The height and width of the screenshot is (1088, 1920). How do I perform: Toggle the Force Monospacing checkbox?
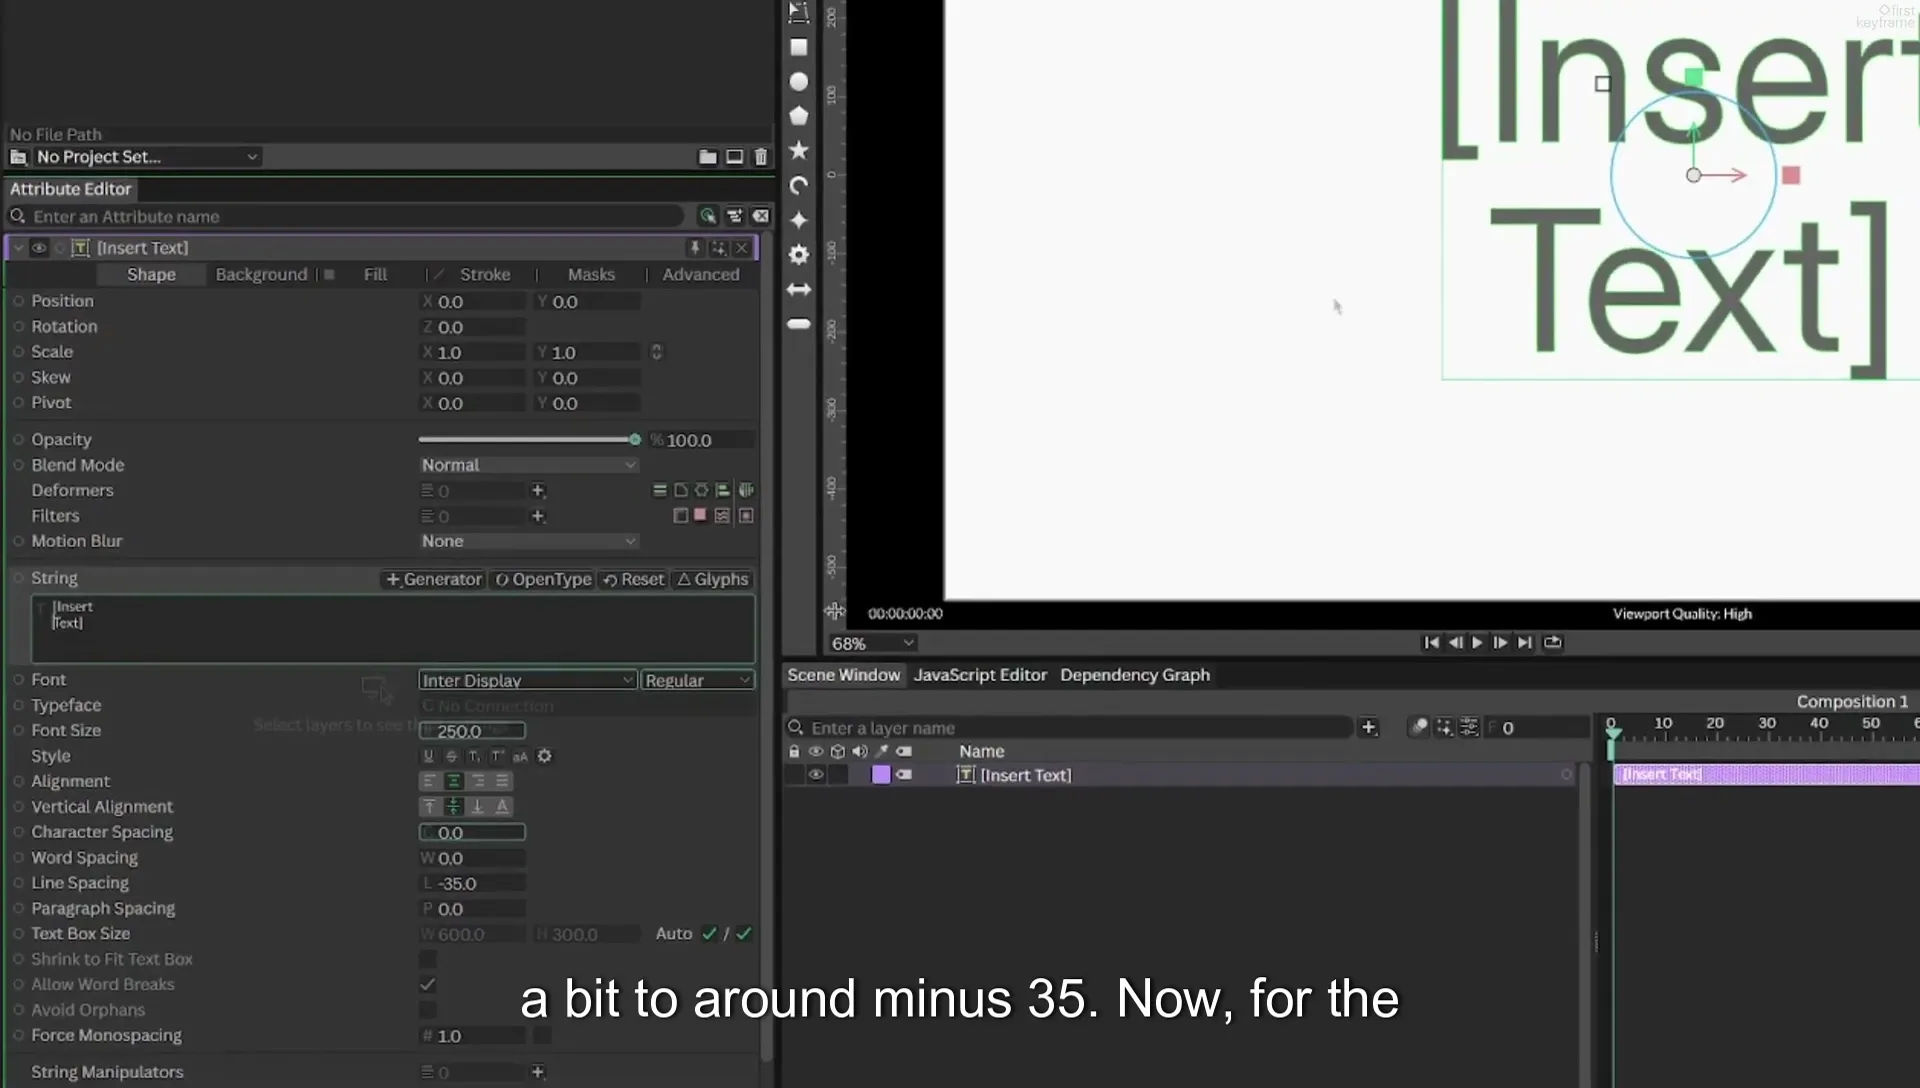[541, 1036]
